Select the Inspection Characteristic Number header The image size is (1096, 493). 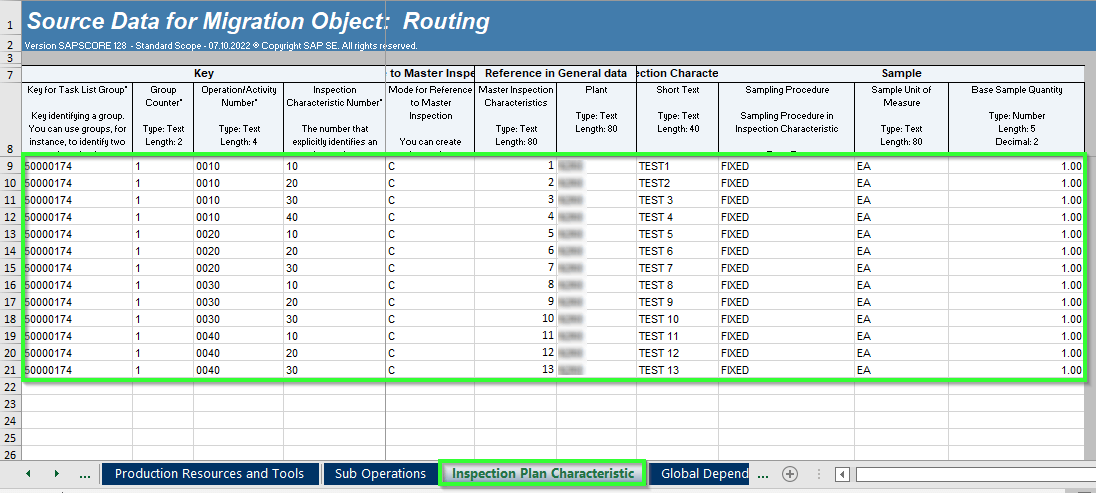(x=334, y=117)
